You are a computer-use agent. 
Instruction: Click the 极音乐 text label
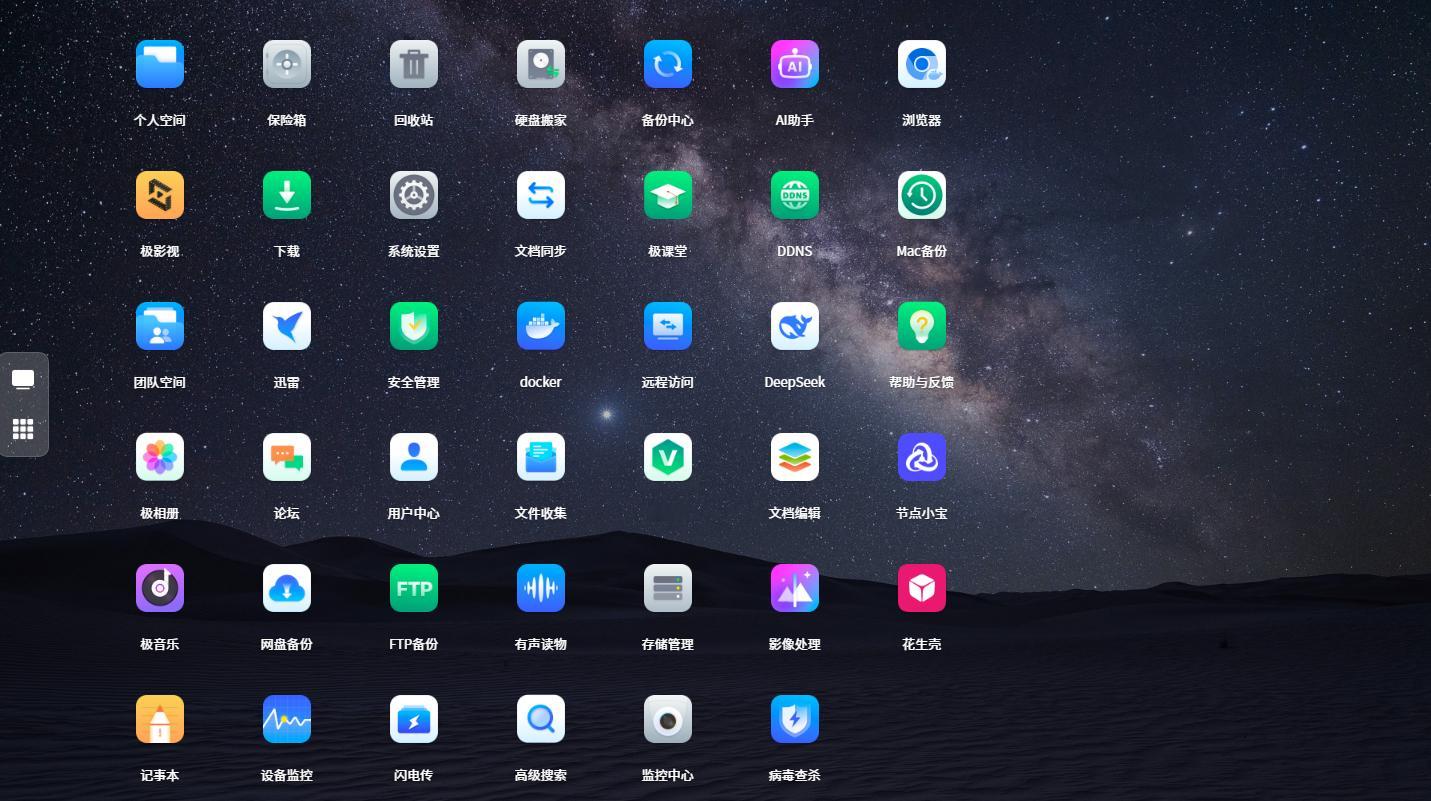pos(160,644)
